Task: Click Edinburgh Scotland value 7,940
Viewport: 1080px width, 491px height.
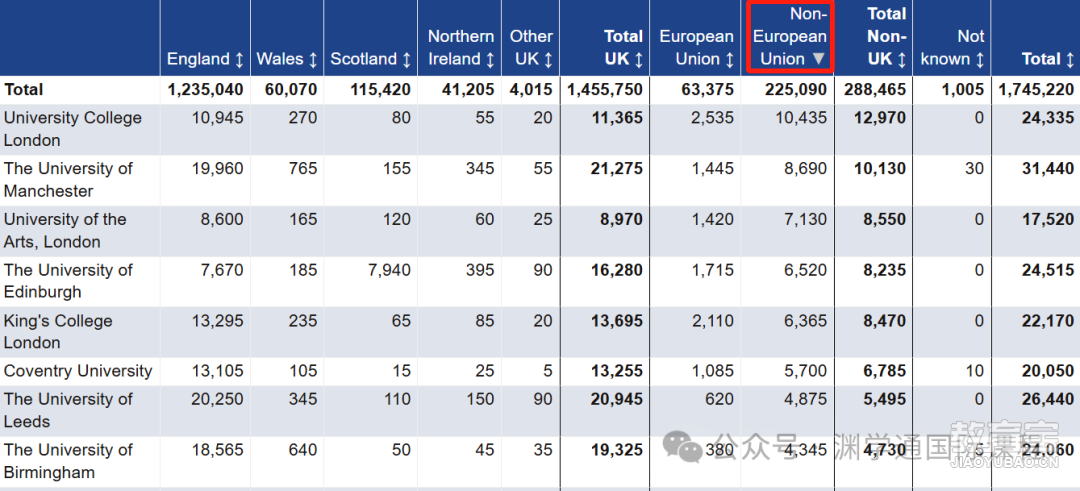Action: (389, 270)
